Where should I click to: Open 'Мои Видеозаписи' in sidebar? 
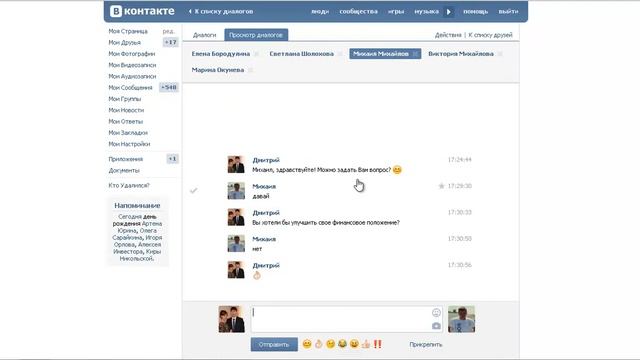point(132,65)
